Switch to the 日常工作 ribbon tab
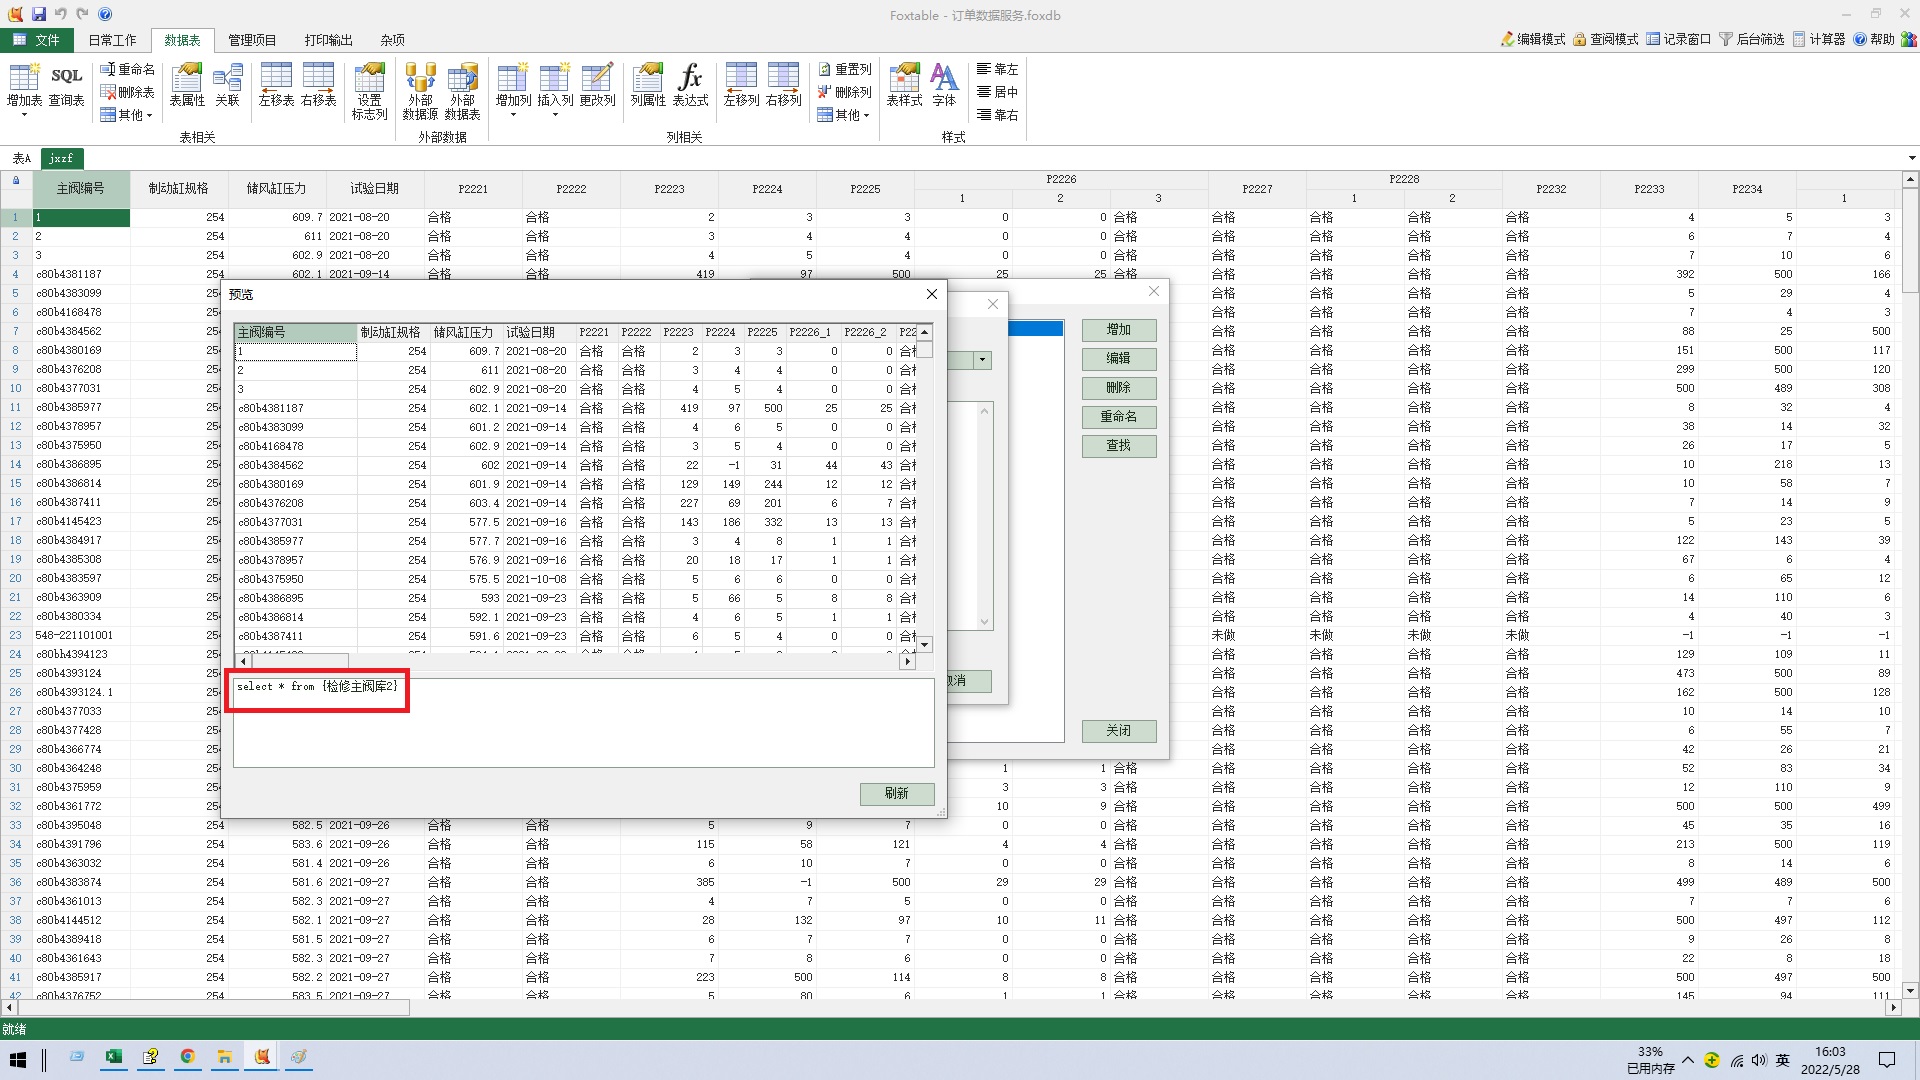The height and width of the screenshot is (1080, 1920). [x=112, y=40]
